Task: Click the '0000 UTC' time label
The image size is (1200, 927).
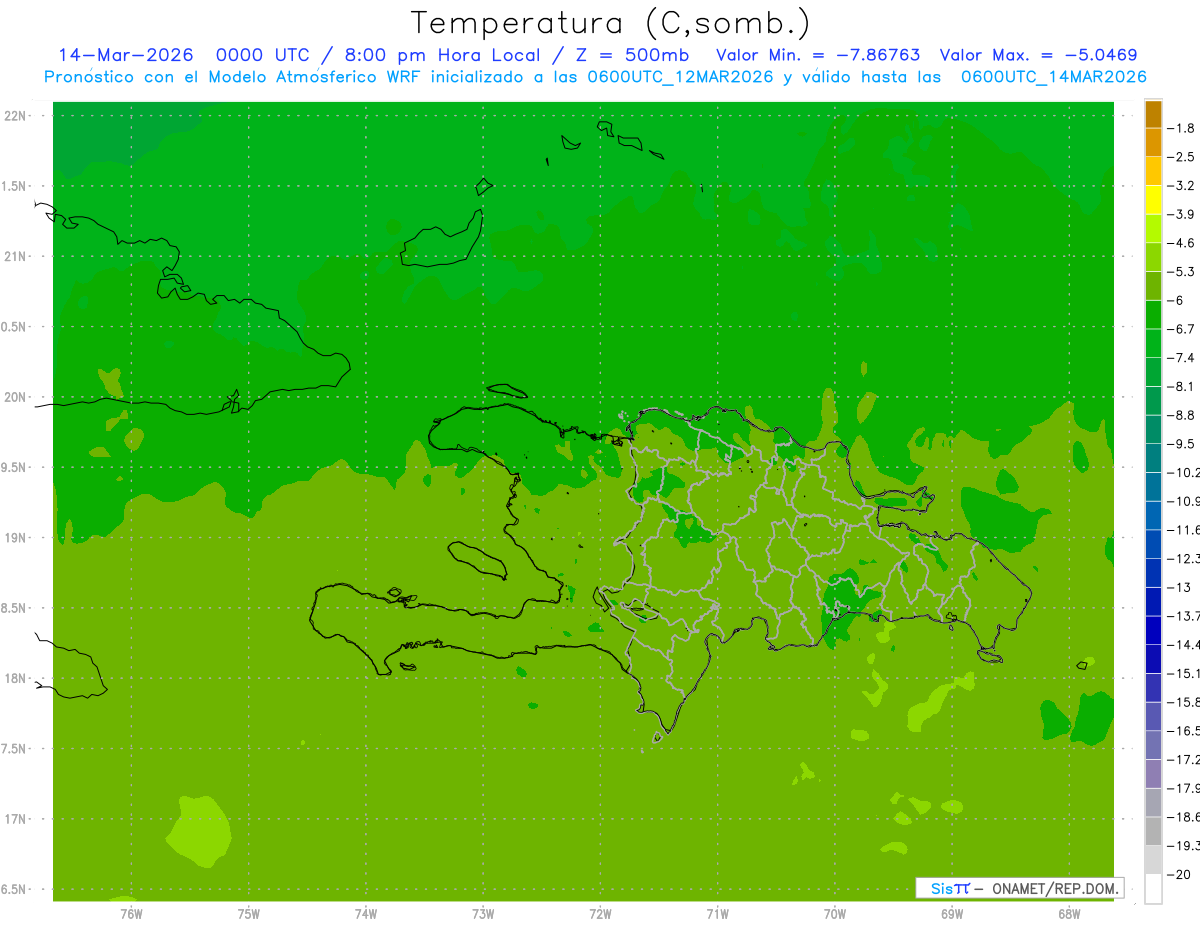Action: point(265,55)
